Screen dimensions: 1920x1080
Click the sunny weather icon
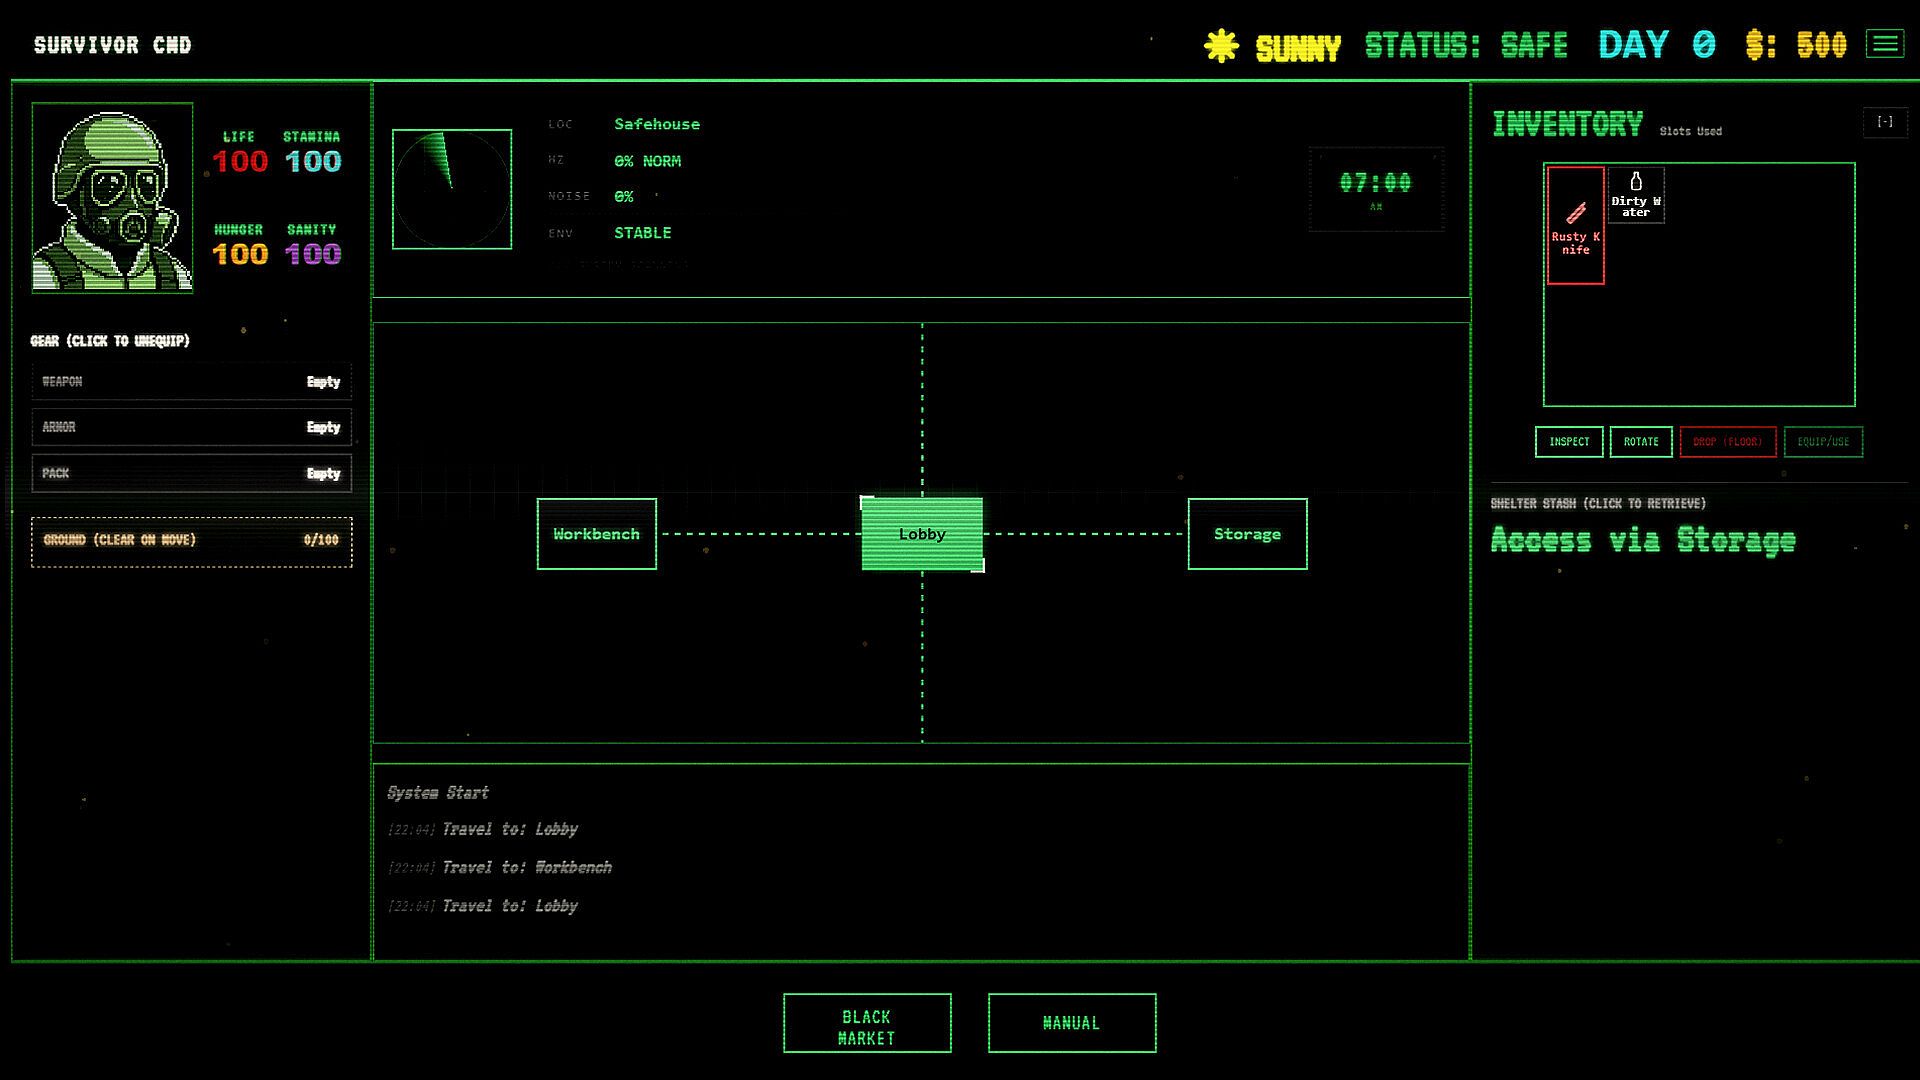pos(1221,46)
